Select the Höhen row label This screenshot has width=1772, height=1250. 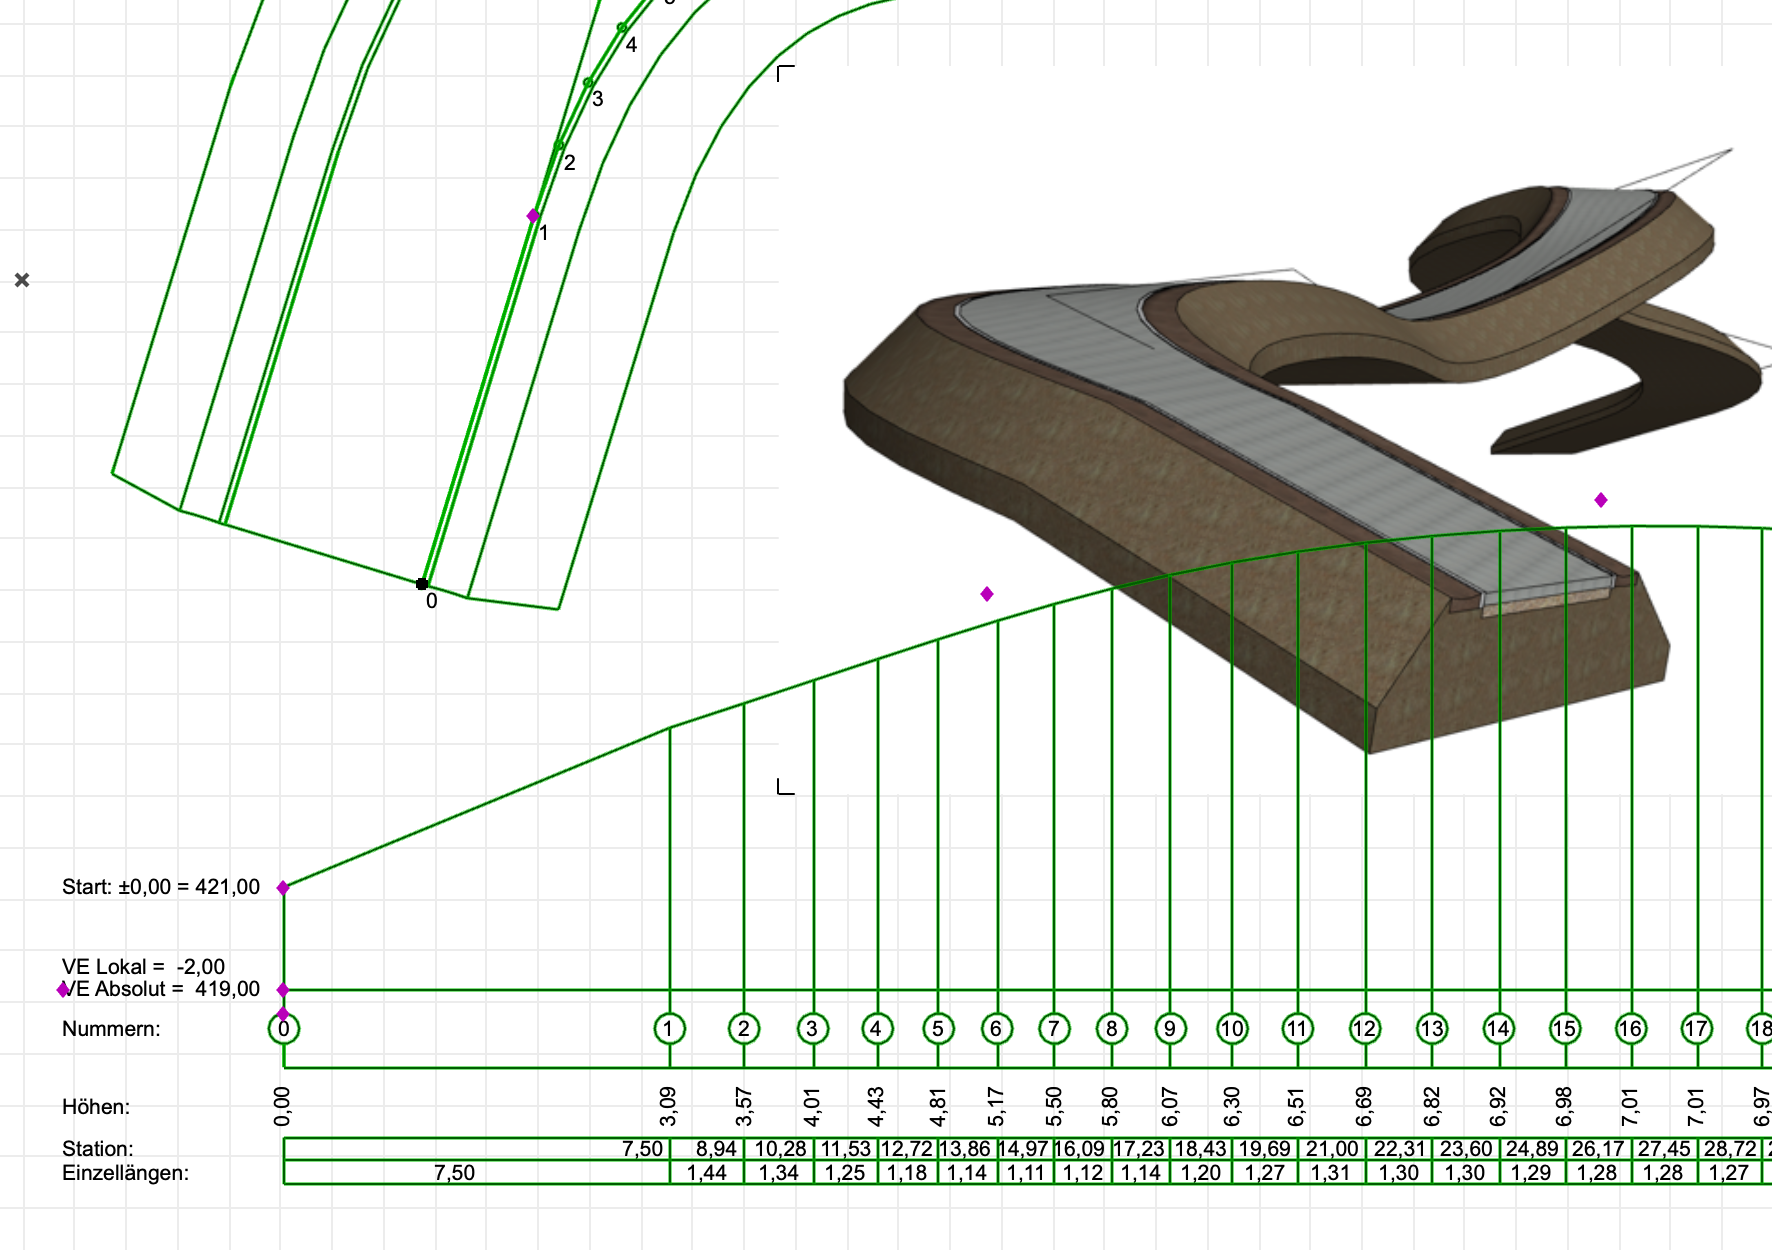click(x=96, y=1105)
